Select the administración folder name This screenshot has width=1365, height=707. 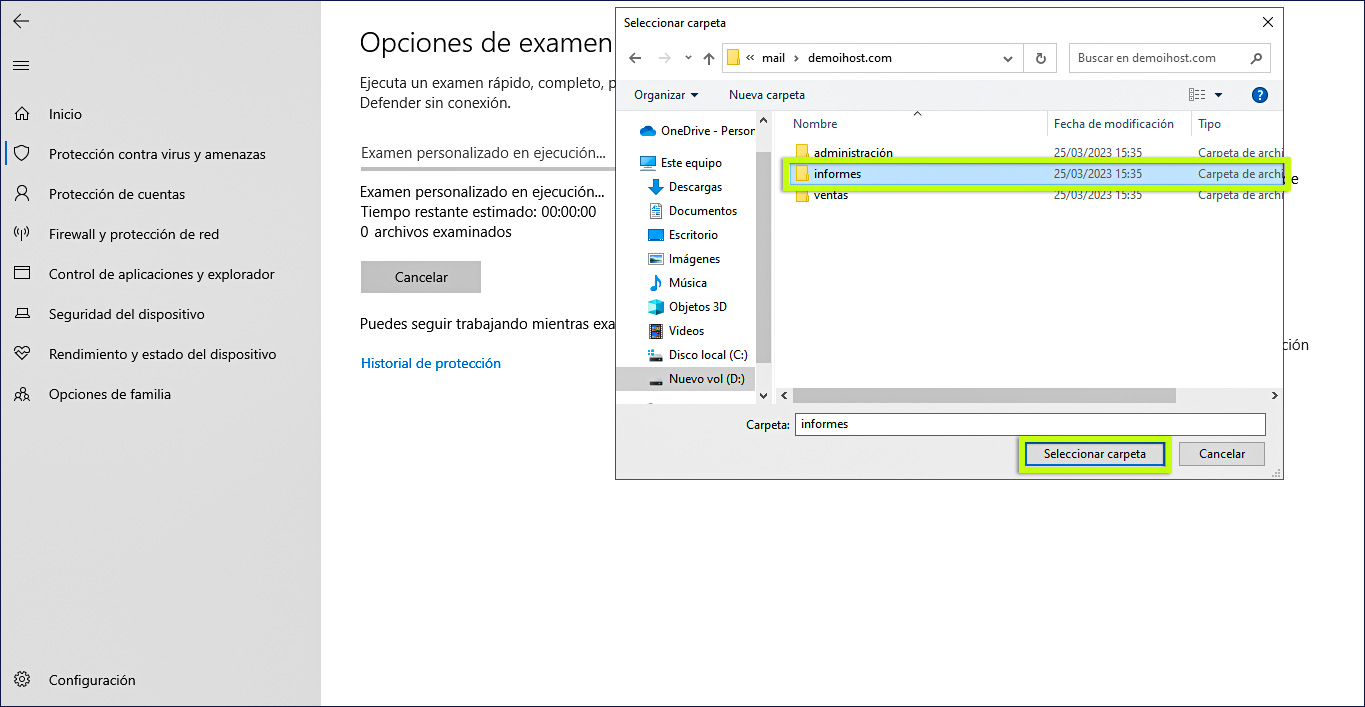tap(853, 153)
